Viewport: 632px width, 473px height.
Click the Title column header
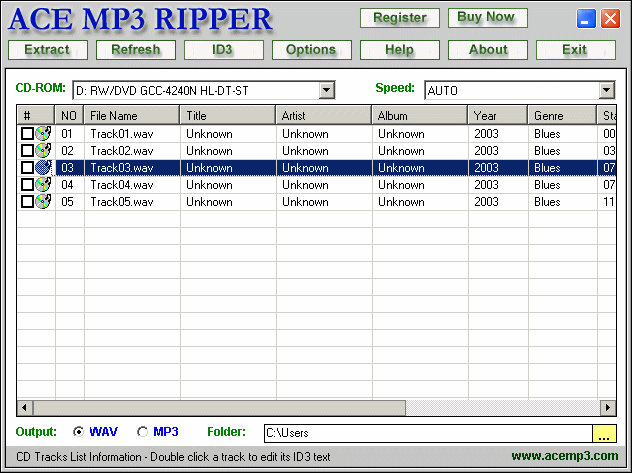point(228,116)
